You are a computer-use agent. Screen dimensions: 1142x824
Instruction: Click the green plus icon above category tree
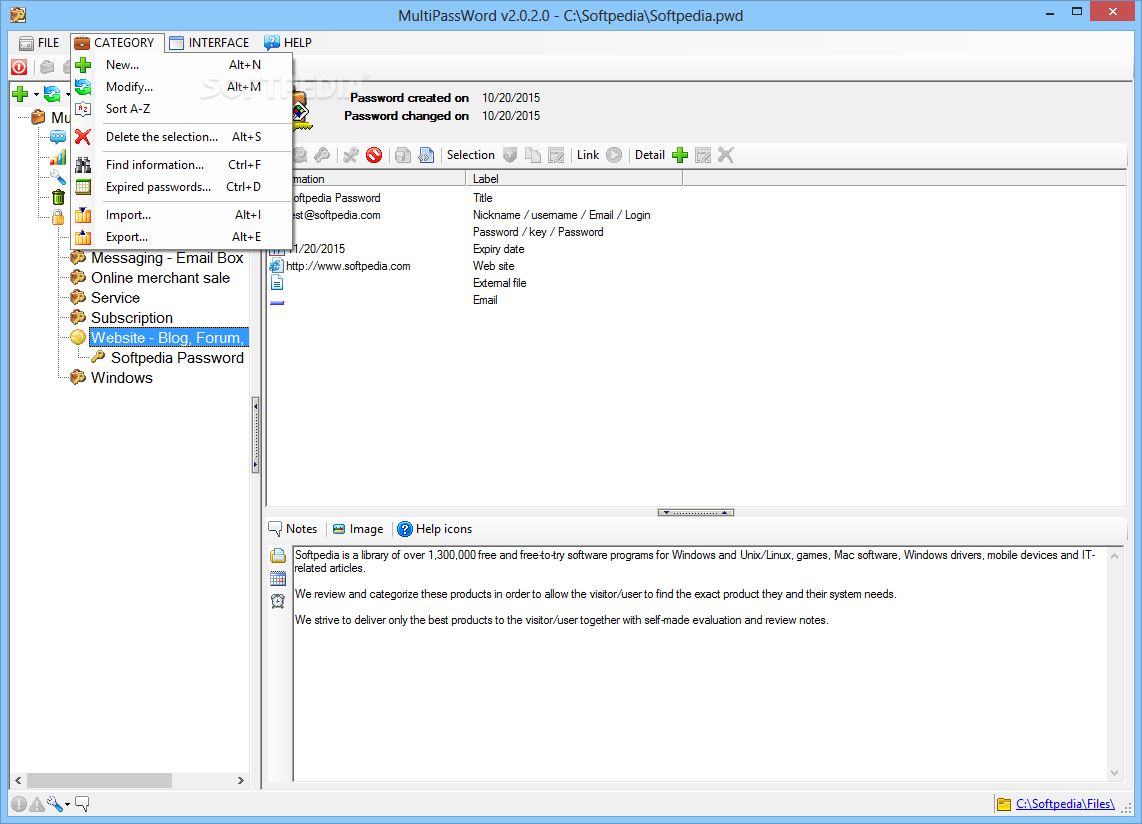pos(20,93)
